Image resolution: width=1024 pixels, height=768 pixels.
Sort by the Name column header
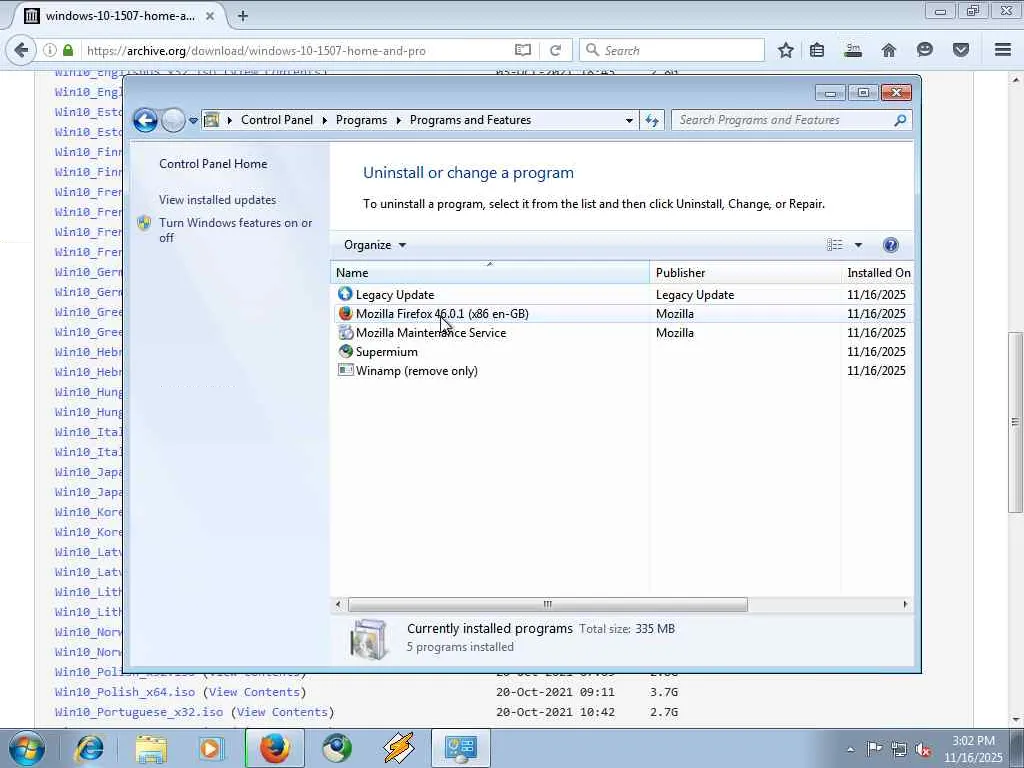490,273
